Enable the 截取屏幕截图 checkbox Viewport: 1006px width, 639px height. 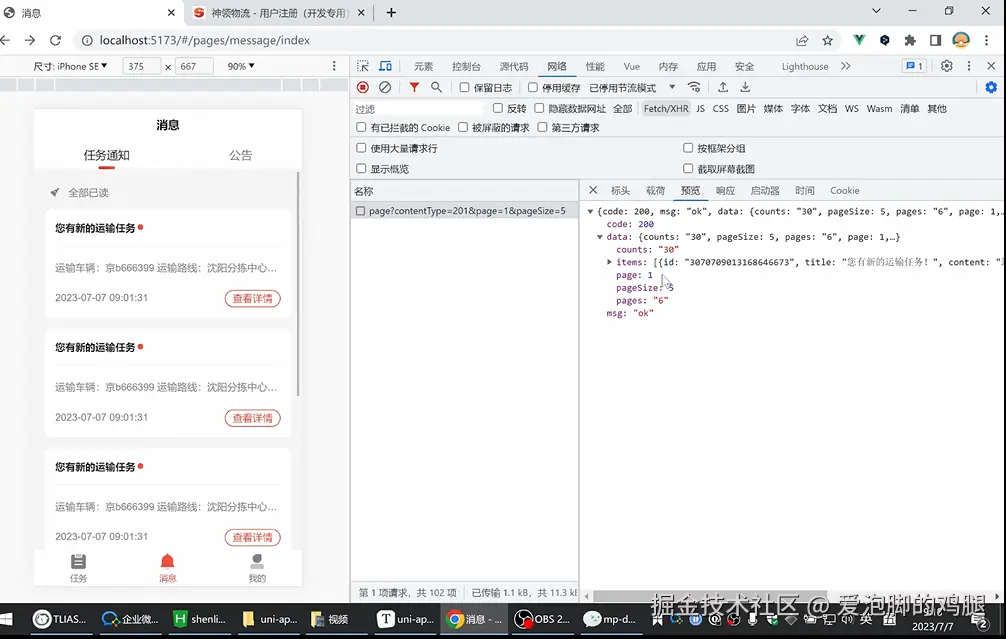tap(688, 169)
